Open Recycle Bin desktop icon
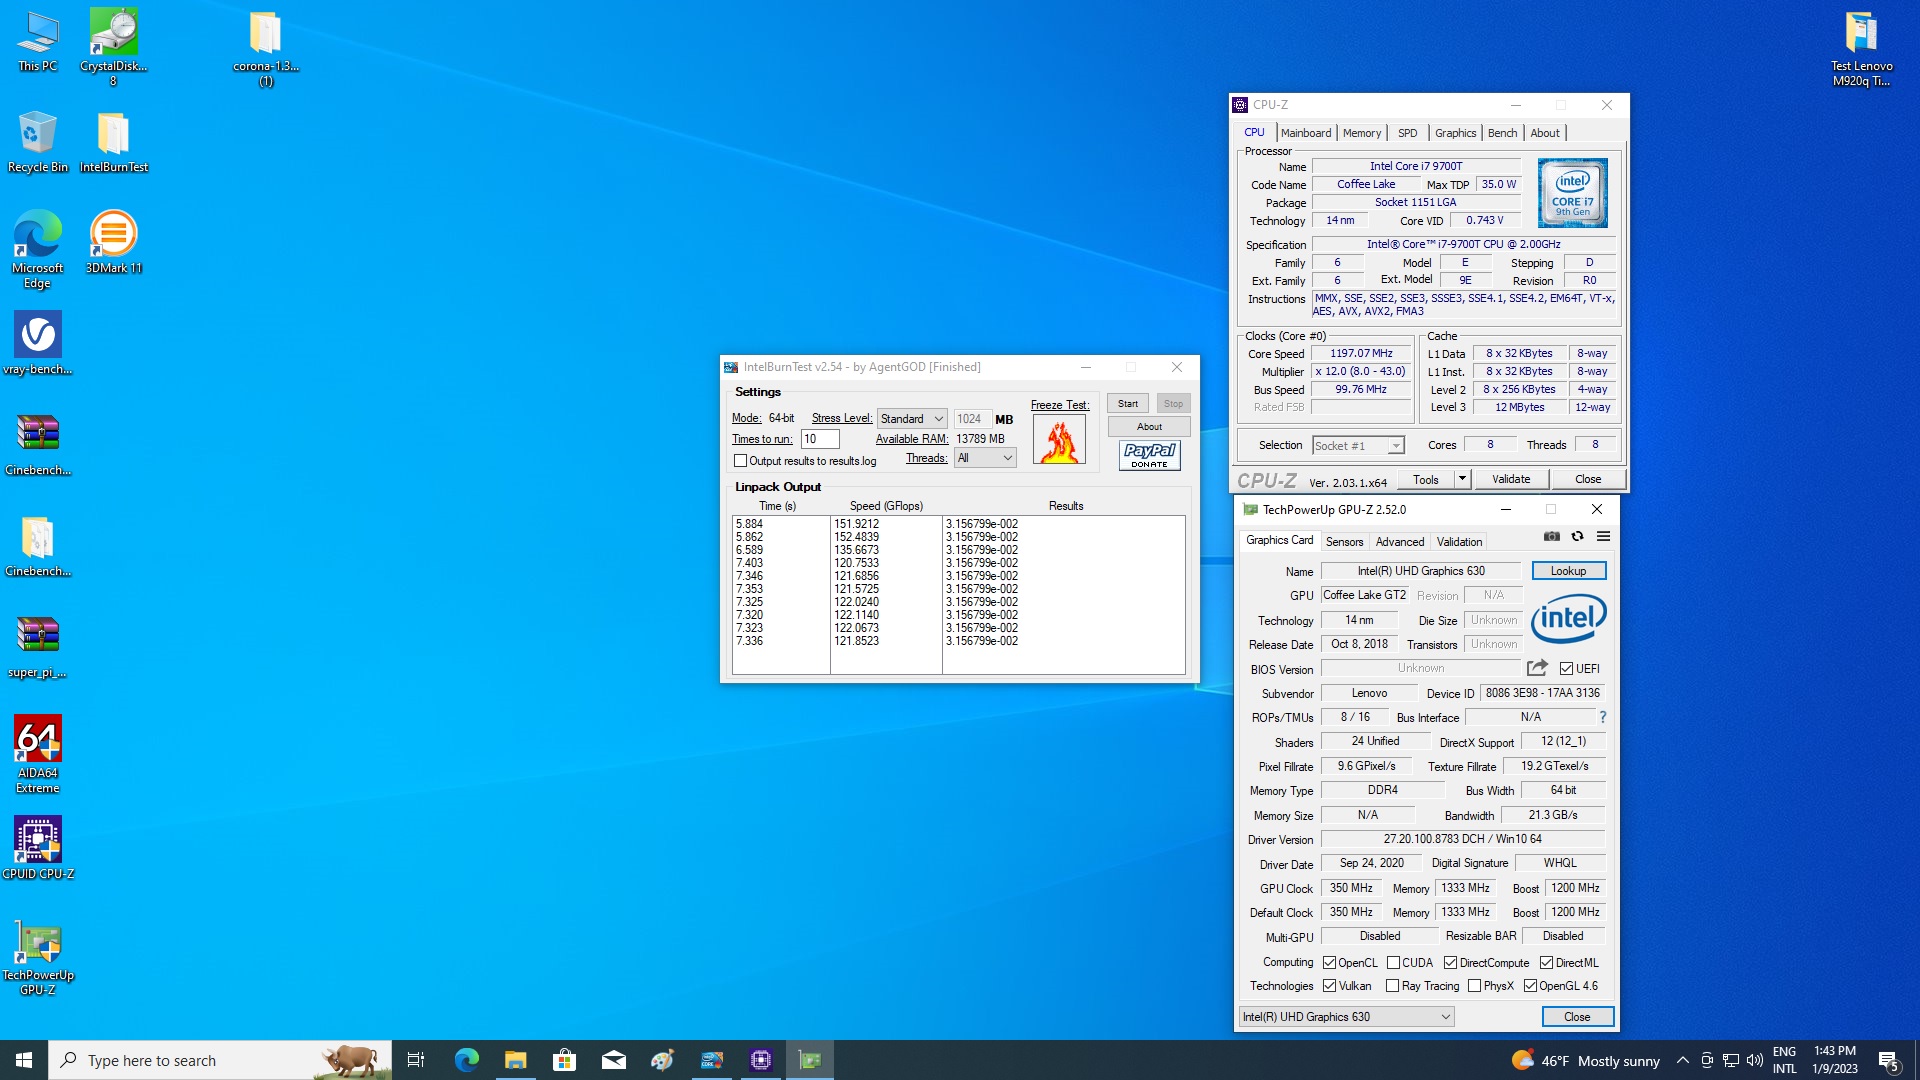Image resolution: width=1920 pixels, height=1080 pixels. click(37, 142)
